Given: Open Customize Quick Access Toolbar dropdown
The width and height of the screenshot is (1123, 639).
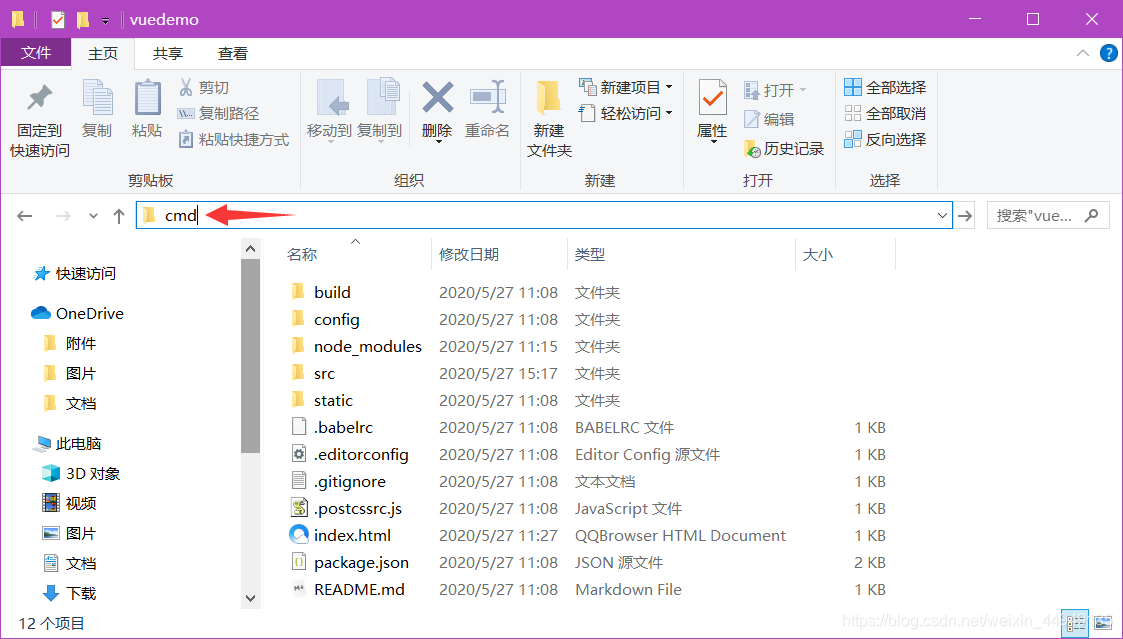Looking at the screenshot, I should [x=105, y=21].
